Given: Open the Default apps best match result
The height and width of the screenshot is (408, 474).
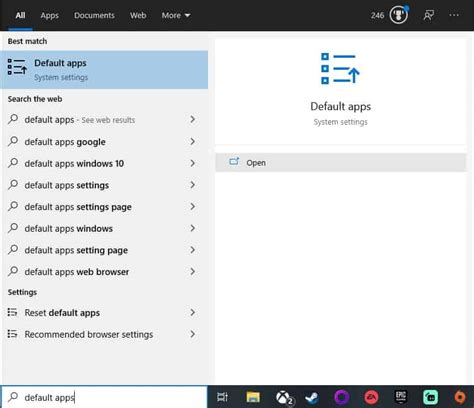Looking at the screenshot, I should tap(104, 70).
